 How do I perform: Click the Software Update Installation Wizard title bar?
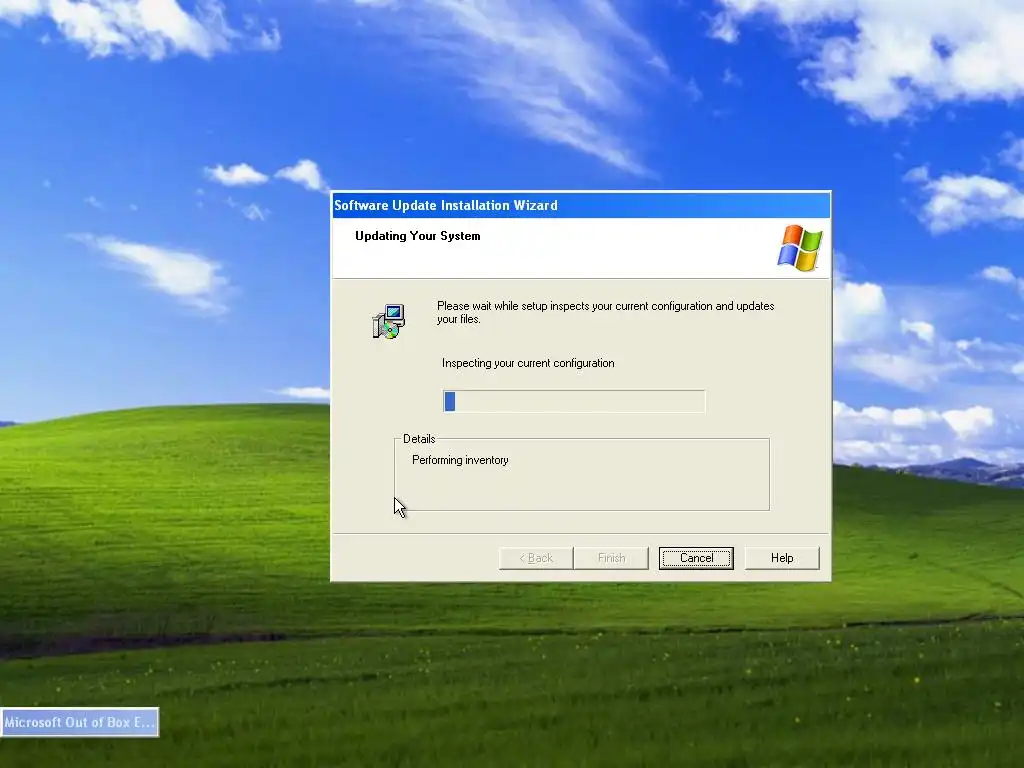coord(581,205)
